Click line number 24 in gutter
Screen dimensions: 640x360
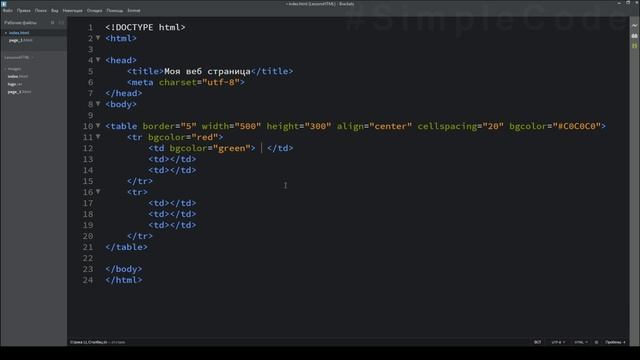pos(88,280)
